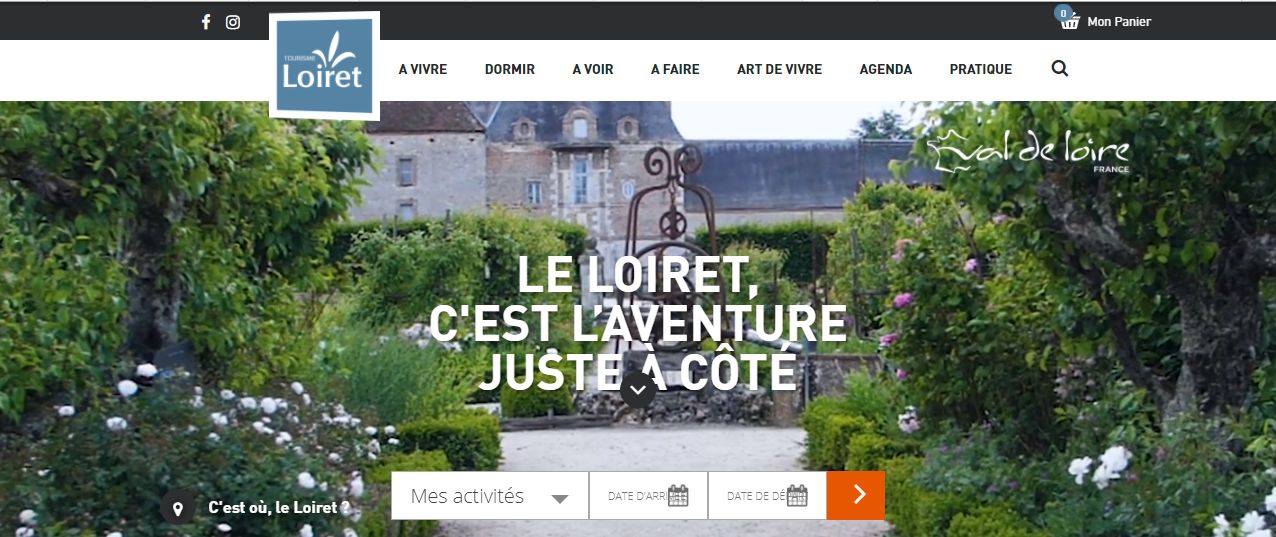Click the map pin location icon
The width and height of the screenshot is (1276, 537).
pos(178,507)
